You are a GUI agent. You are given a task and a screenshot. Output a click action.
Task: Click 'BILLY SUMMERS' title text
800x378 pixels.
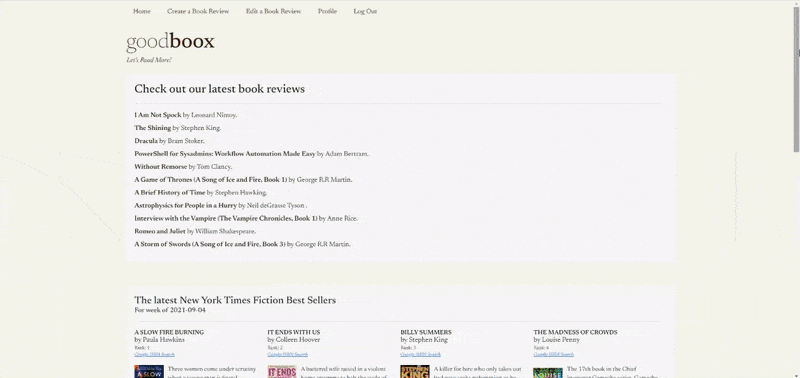pyautogui.click(x=426, y=332)
